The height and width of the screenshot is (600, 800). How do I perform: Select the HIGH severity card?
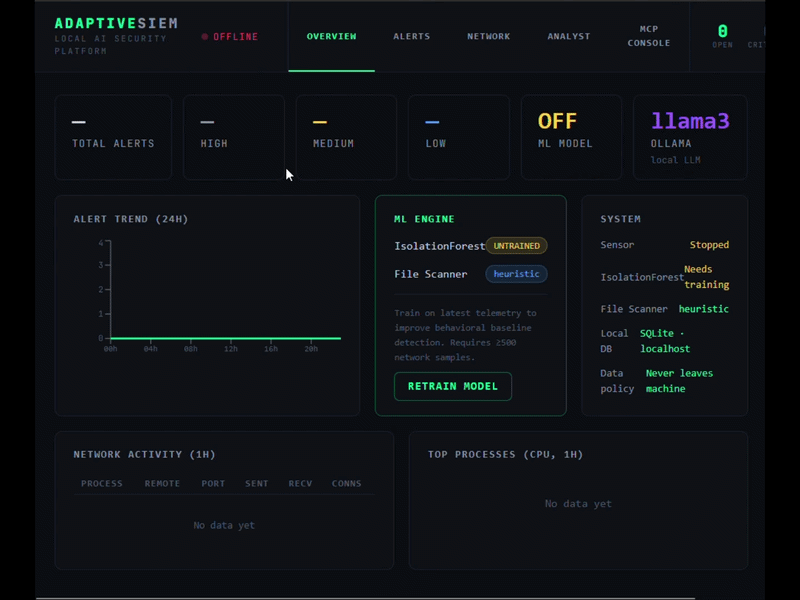click(233, 135)
